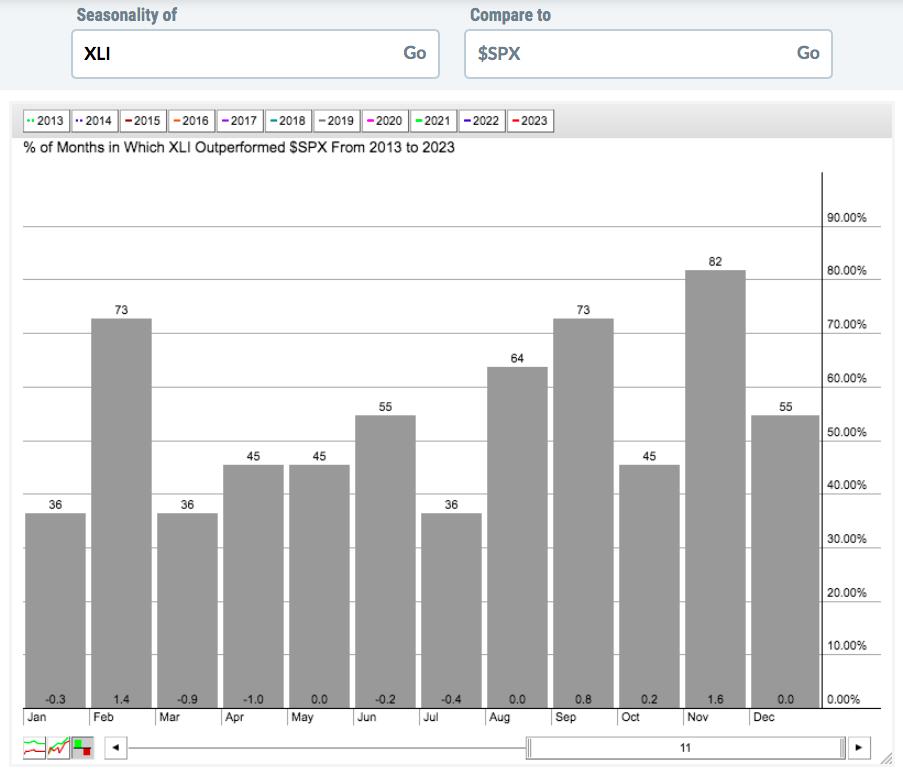
Task: Click the resize grip at the chart corner
Action: [886, 761]
